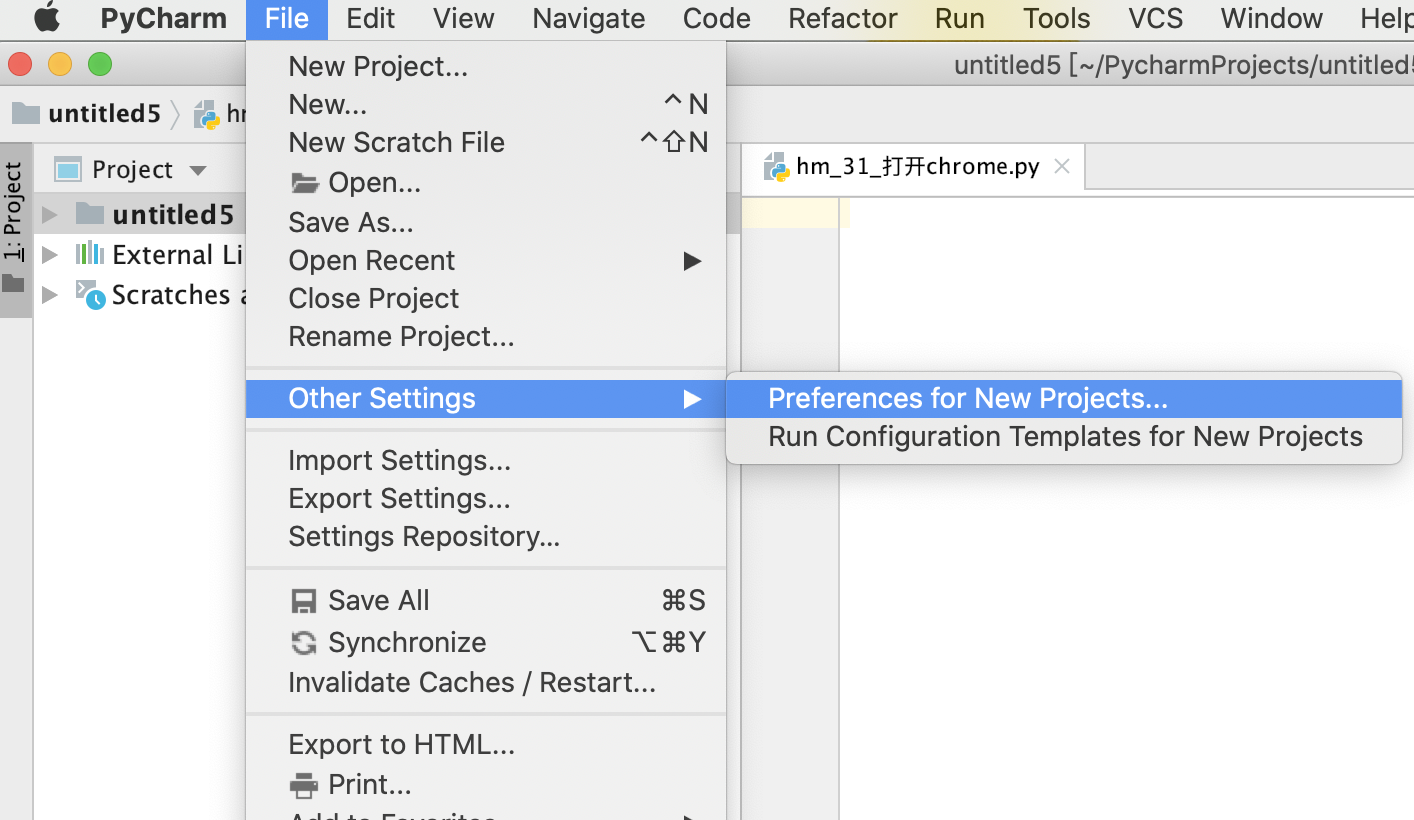
Task: Click the folder icon below Project side tab
Action: [x=13, y=284]
